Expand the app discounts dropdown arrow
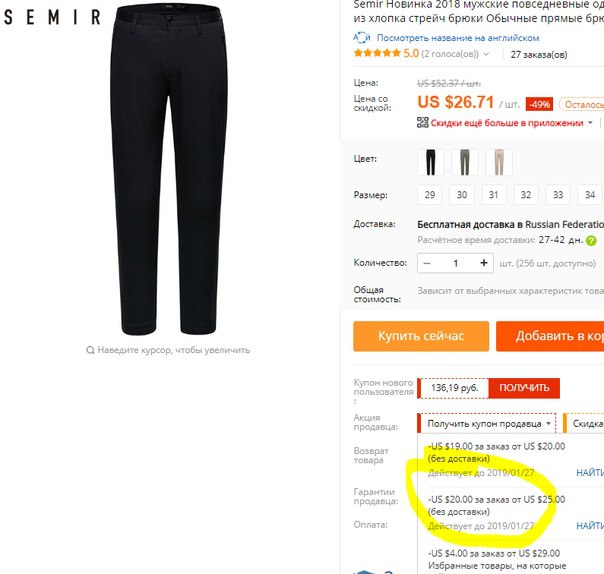 (x=590, y=123)
